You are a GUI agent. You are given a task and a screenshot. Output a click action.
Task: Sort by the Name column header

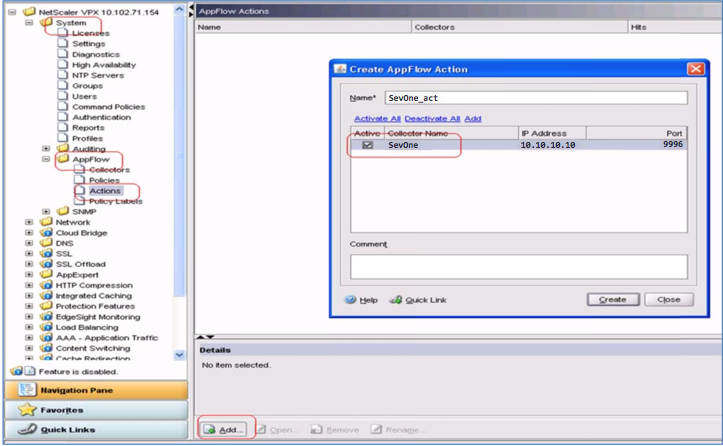(x=303, y=27)
